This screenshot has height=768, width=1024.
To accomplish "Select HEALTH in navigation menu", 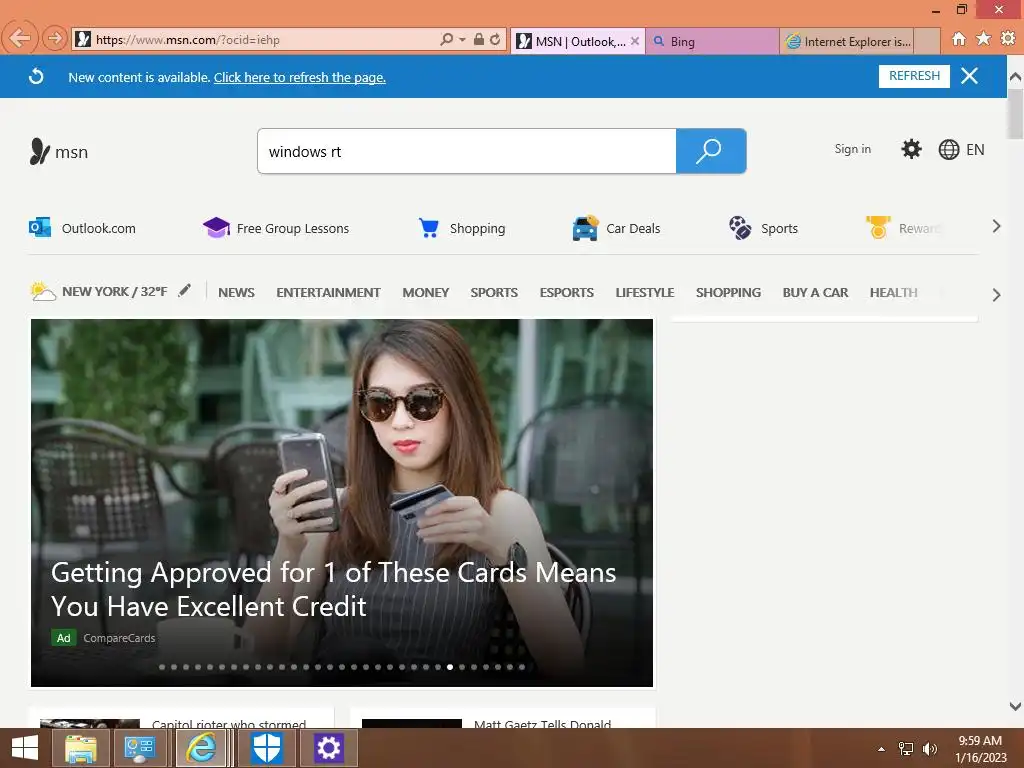I will coord(893,293).
